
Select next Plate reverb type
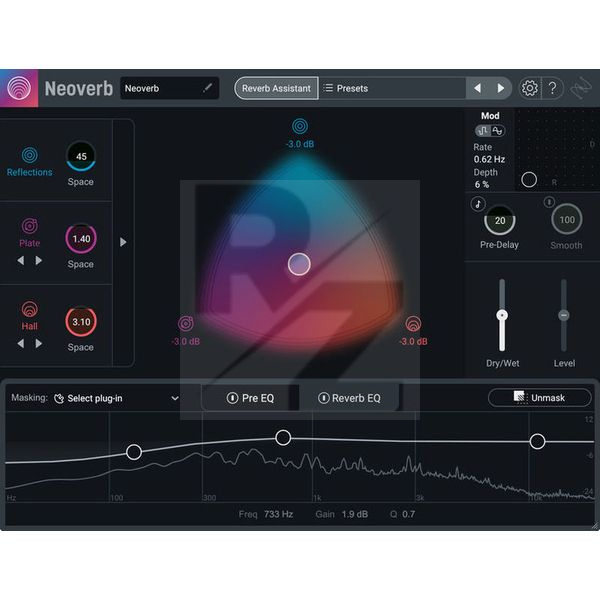pyautogui.click(x=38, y=261)
